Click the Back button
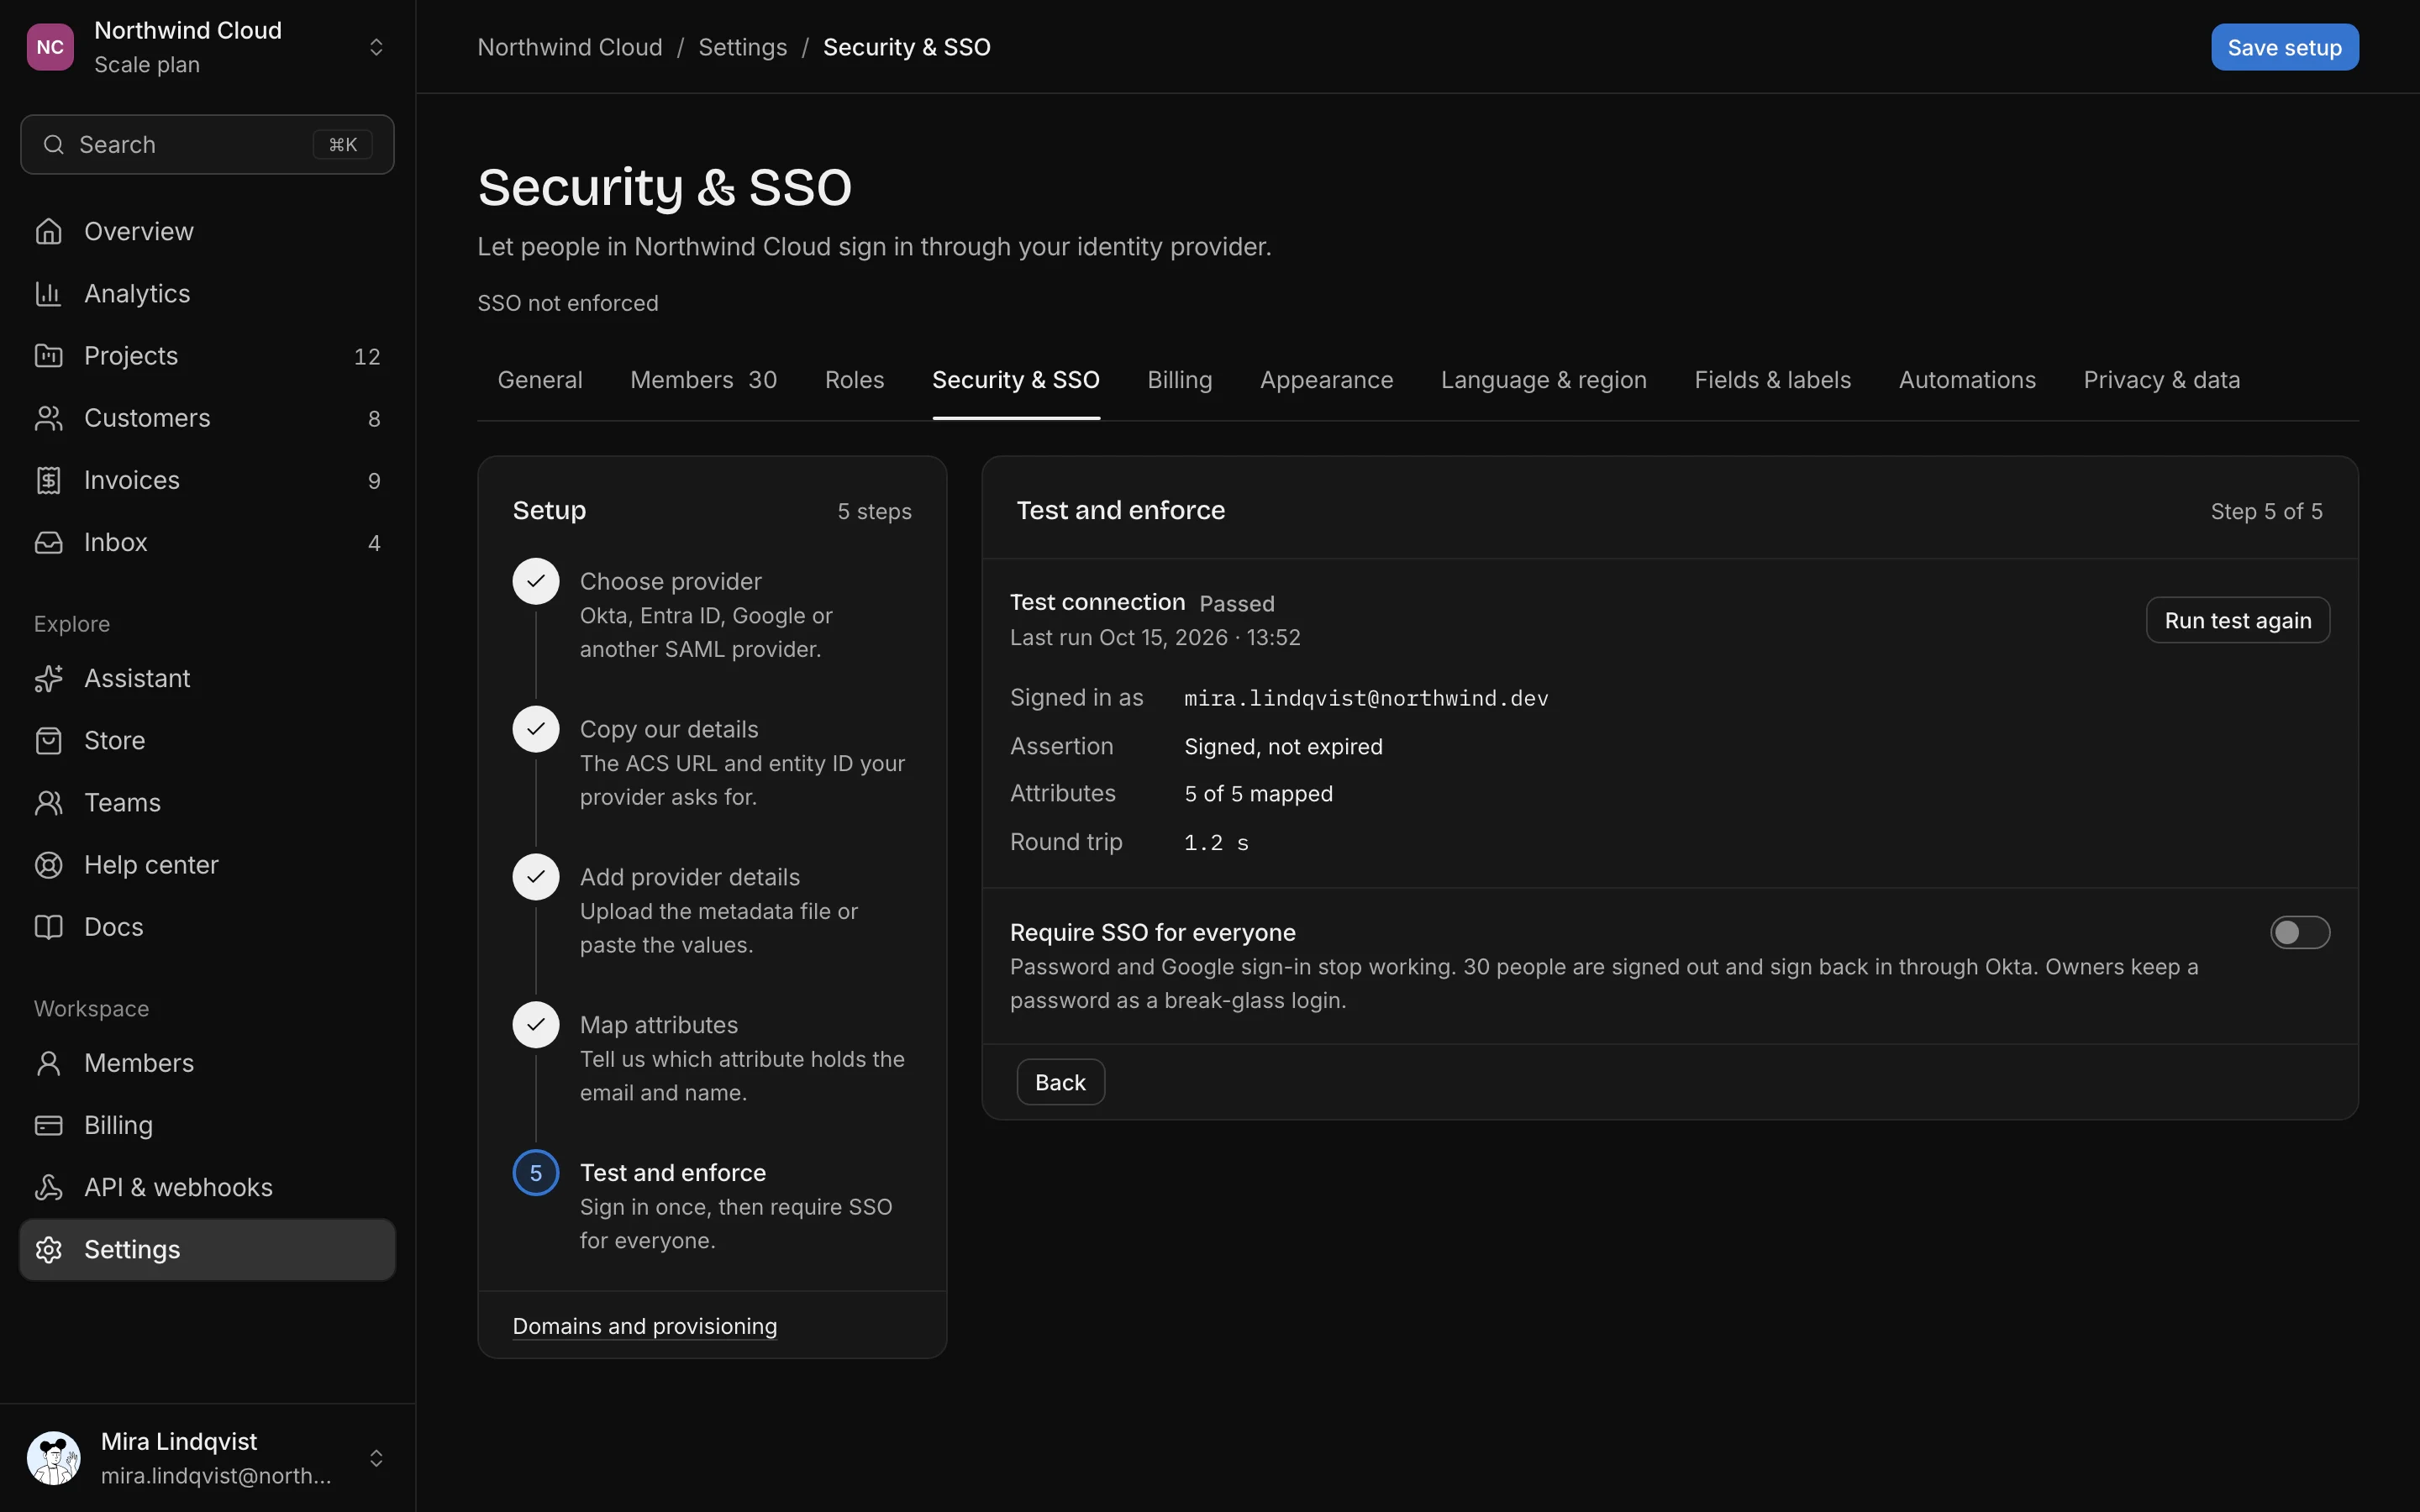The image size is (2420, 1512). tap(1060, 1082)
